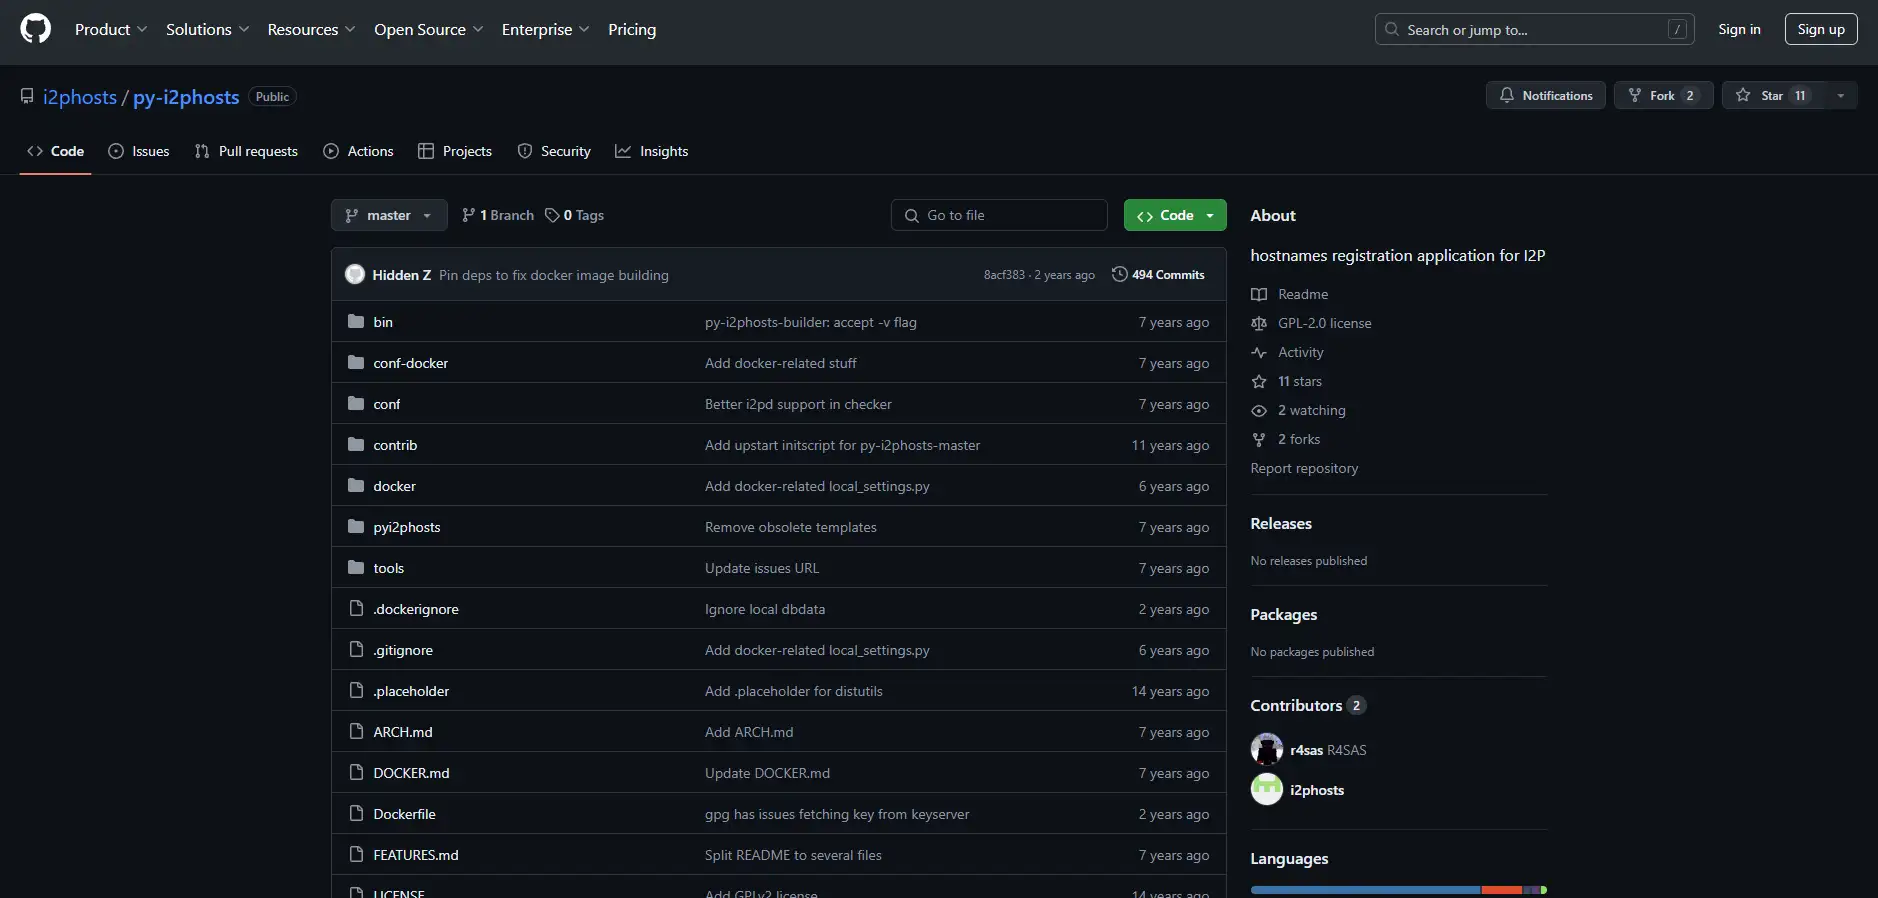Image resolution: width=1878 pixels, height=898 pixels.
Task: Switch to the Actions tab
Action: point(358,151)
